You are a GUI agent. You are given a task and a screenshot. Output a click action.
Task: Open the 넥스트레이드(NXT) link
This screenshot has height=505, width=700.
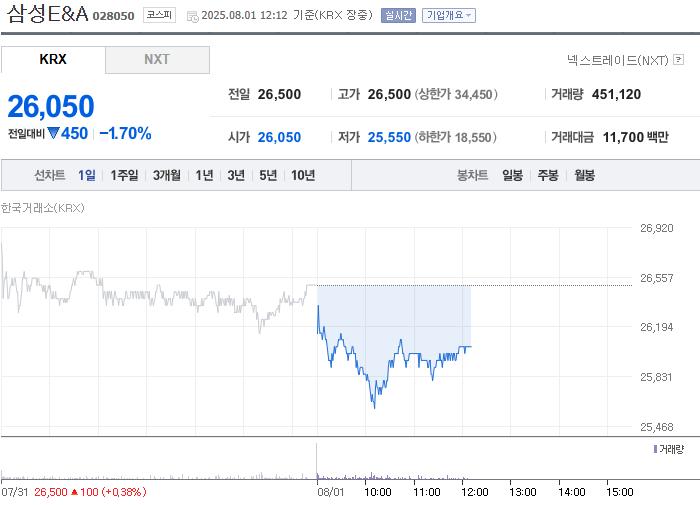(617, 60)
